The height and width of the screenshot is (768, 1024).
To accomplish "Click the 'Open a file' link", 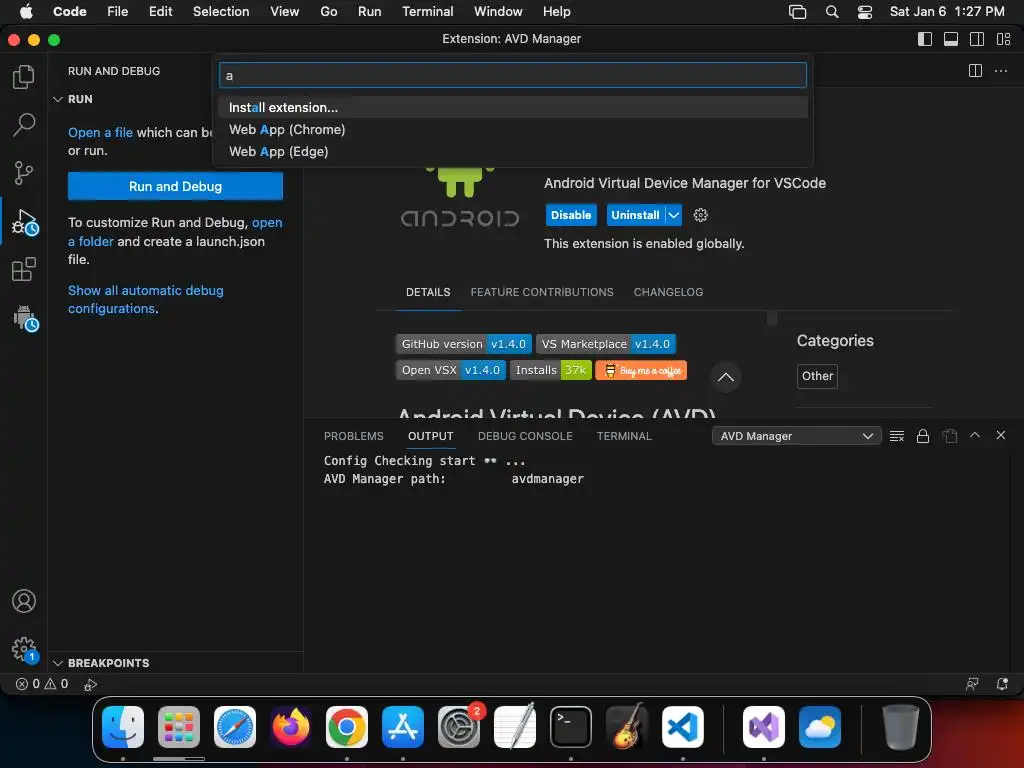I will pyautogui.click(x=100, y=133).
